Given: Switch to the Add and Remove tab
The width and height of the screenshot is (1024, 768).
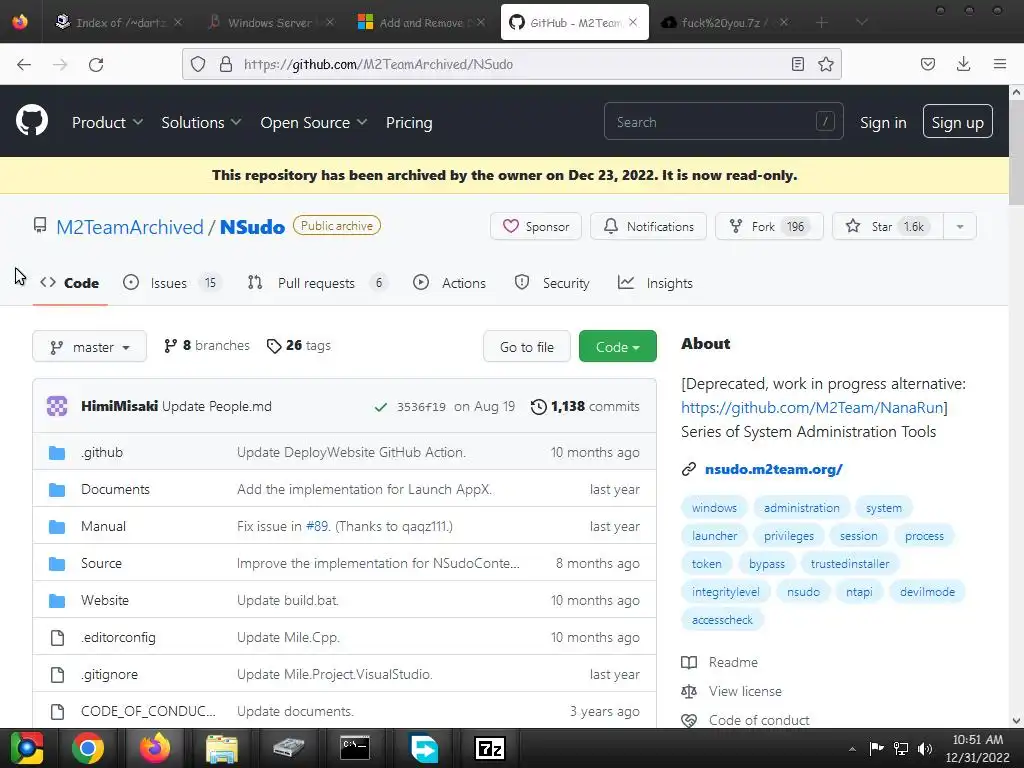Looking at the screenshot, I should point(421,23).
